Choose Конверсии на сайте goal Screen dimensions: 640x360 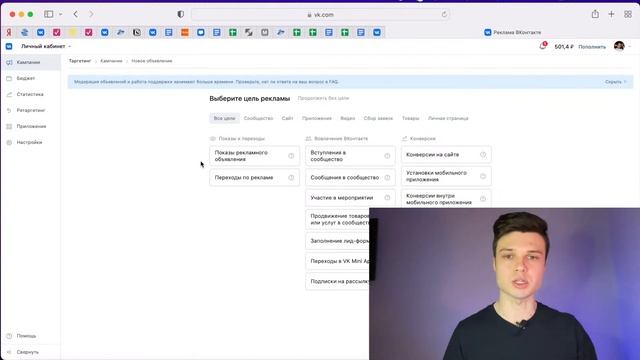pyautogui.click(x=446, y=155)
